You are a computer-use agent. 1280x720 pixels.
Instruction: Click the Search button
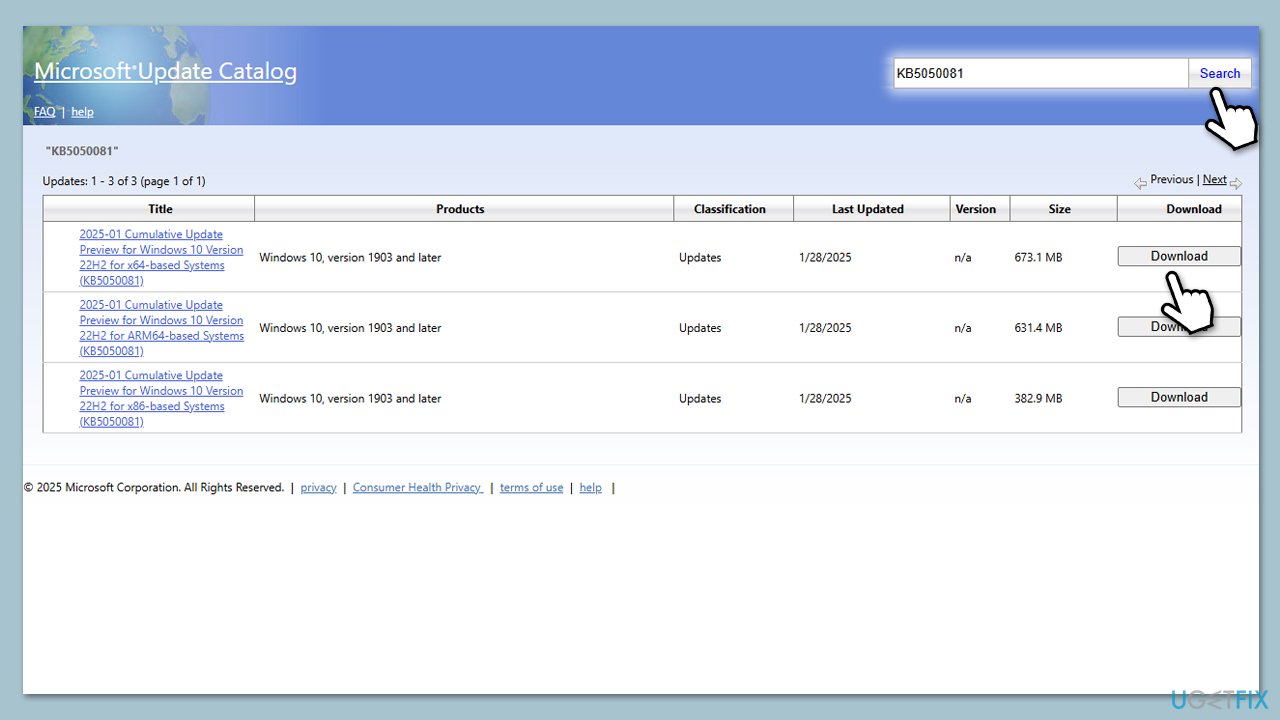[x=1219, y=73]
